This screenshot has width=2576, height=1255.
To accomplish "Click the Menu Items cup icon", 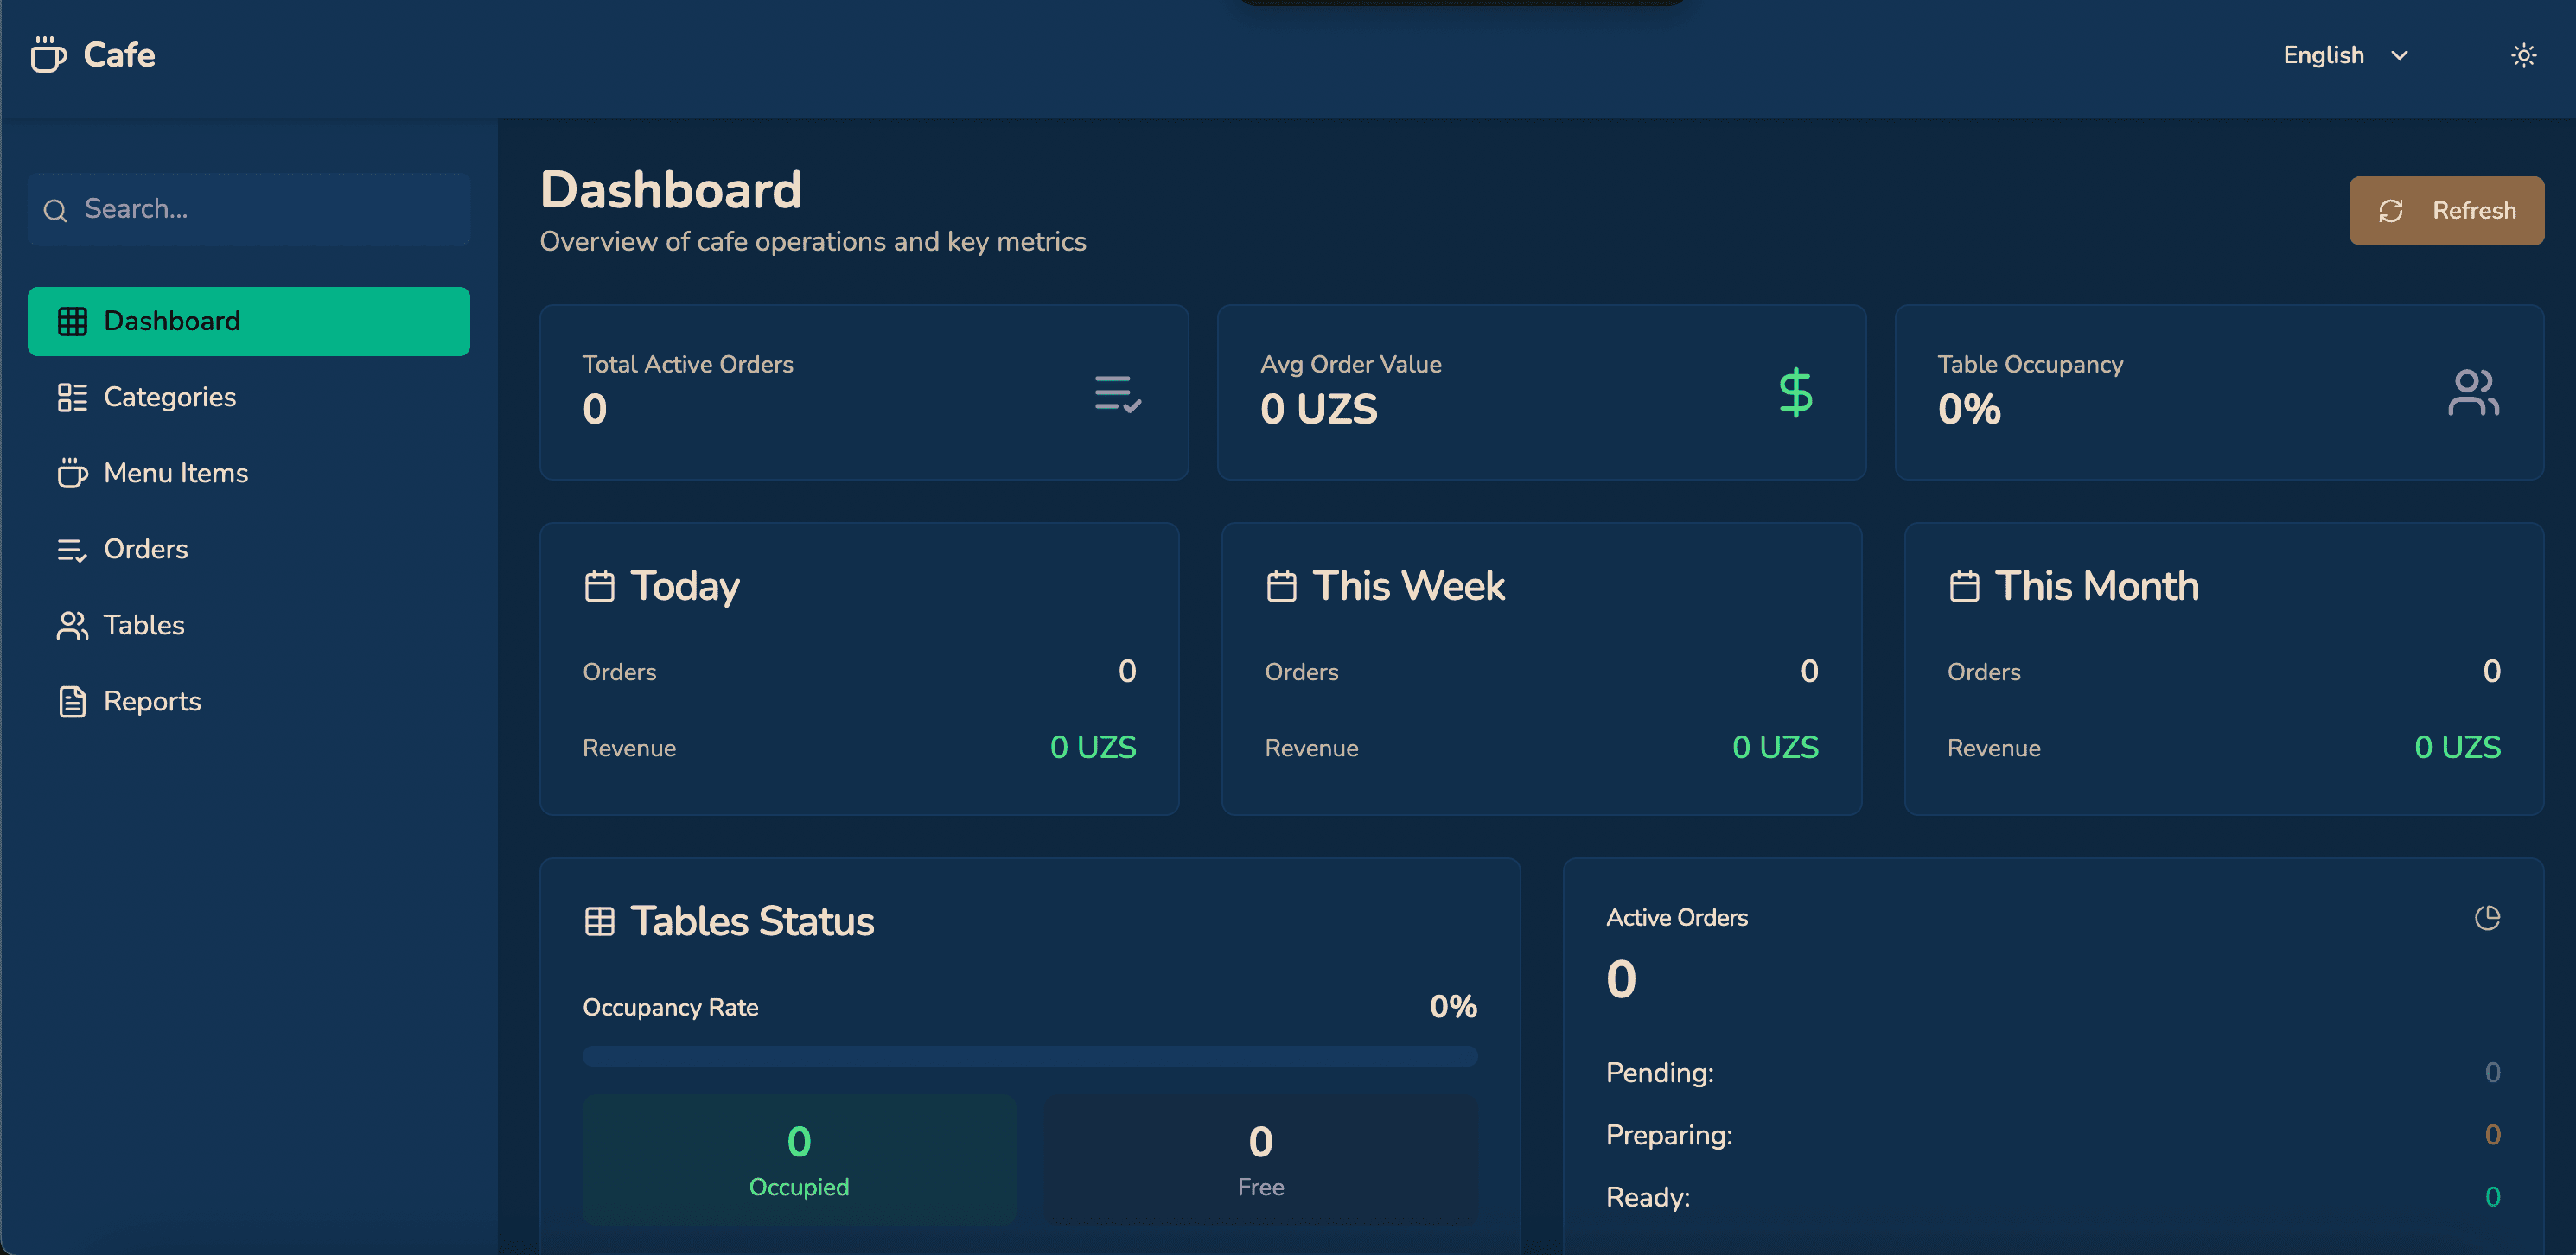I will [72, 473].
